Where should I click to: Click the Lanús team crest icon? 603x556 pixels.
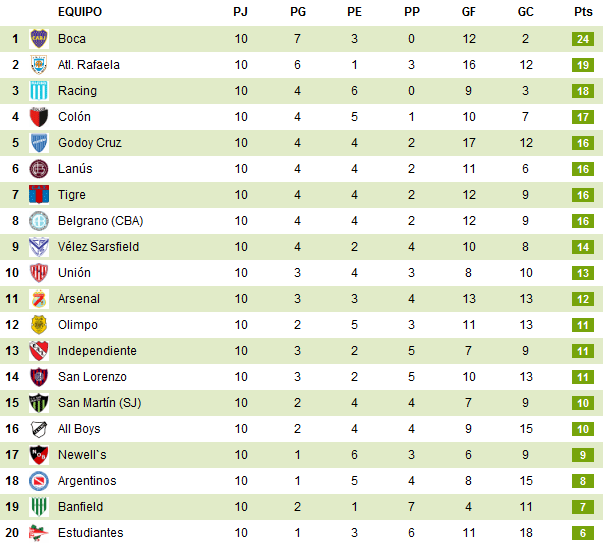click(39, 169)
